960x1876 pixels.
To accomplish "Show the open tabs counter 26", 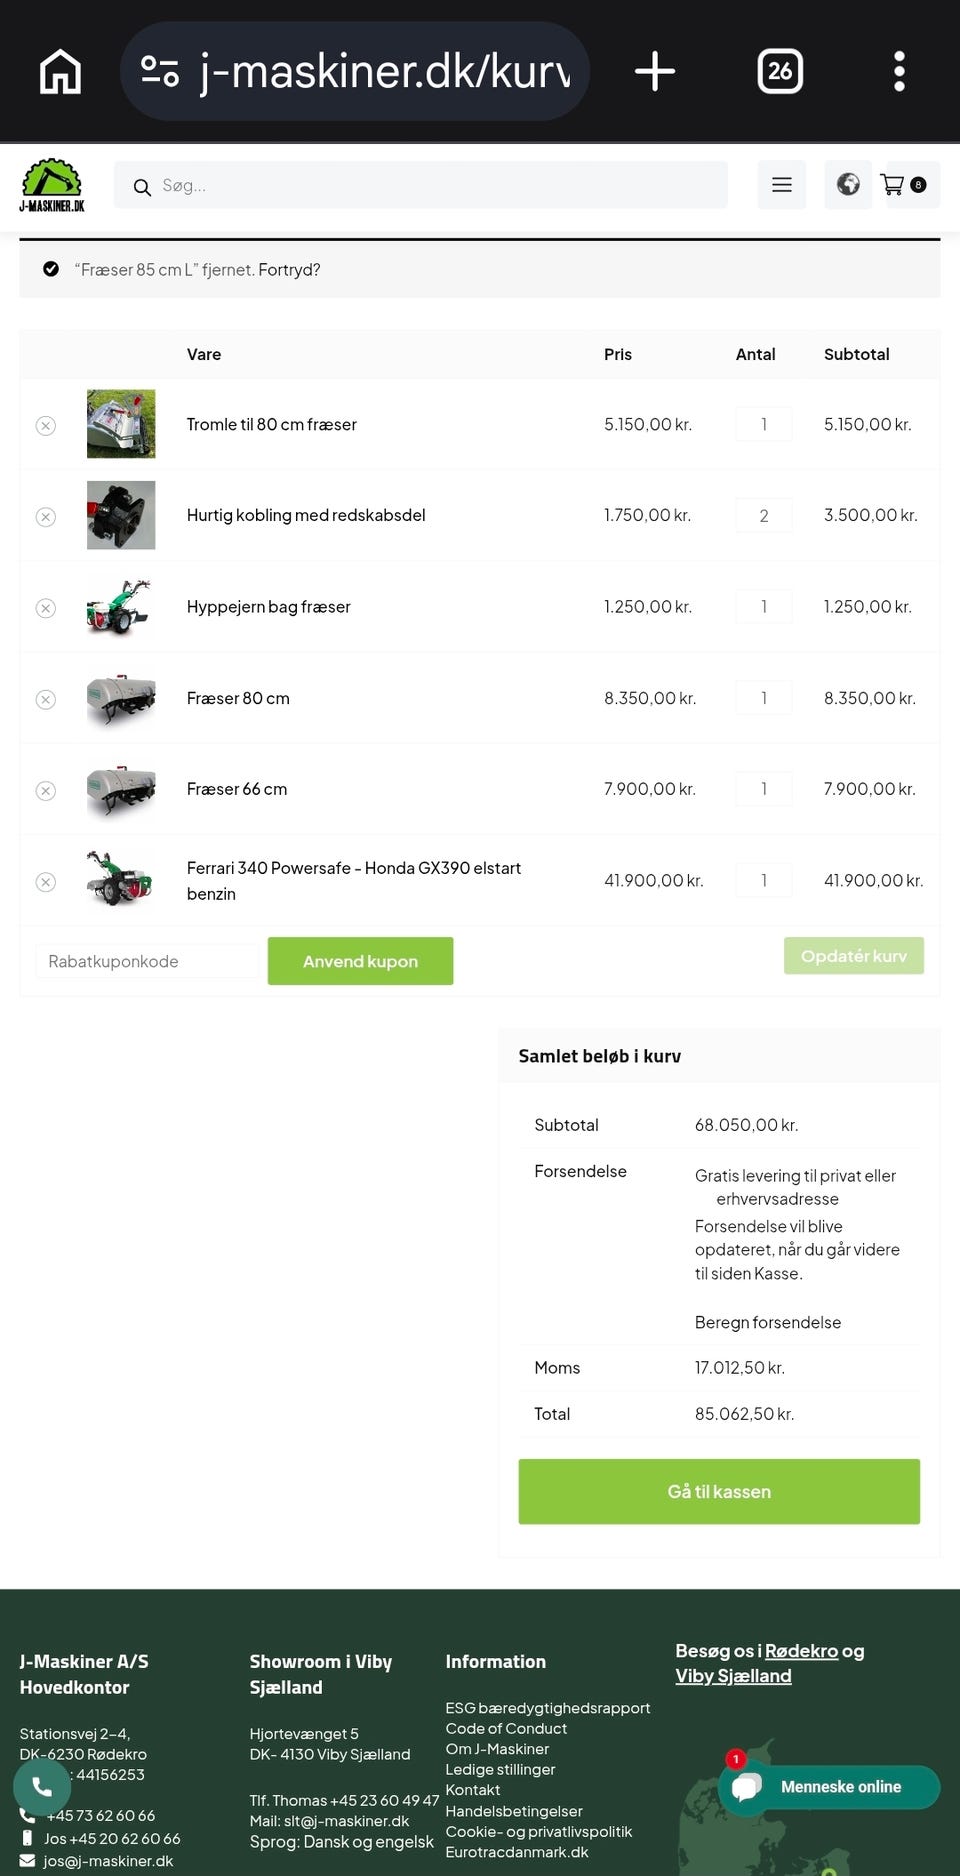I will (780, 72).
